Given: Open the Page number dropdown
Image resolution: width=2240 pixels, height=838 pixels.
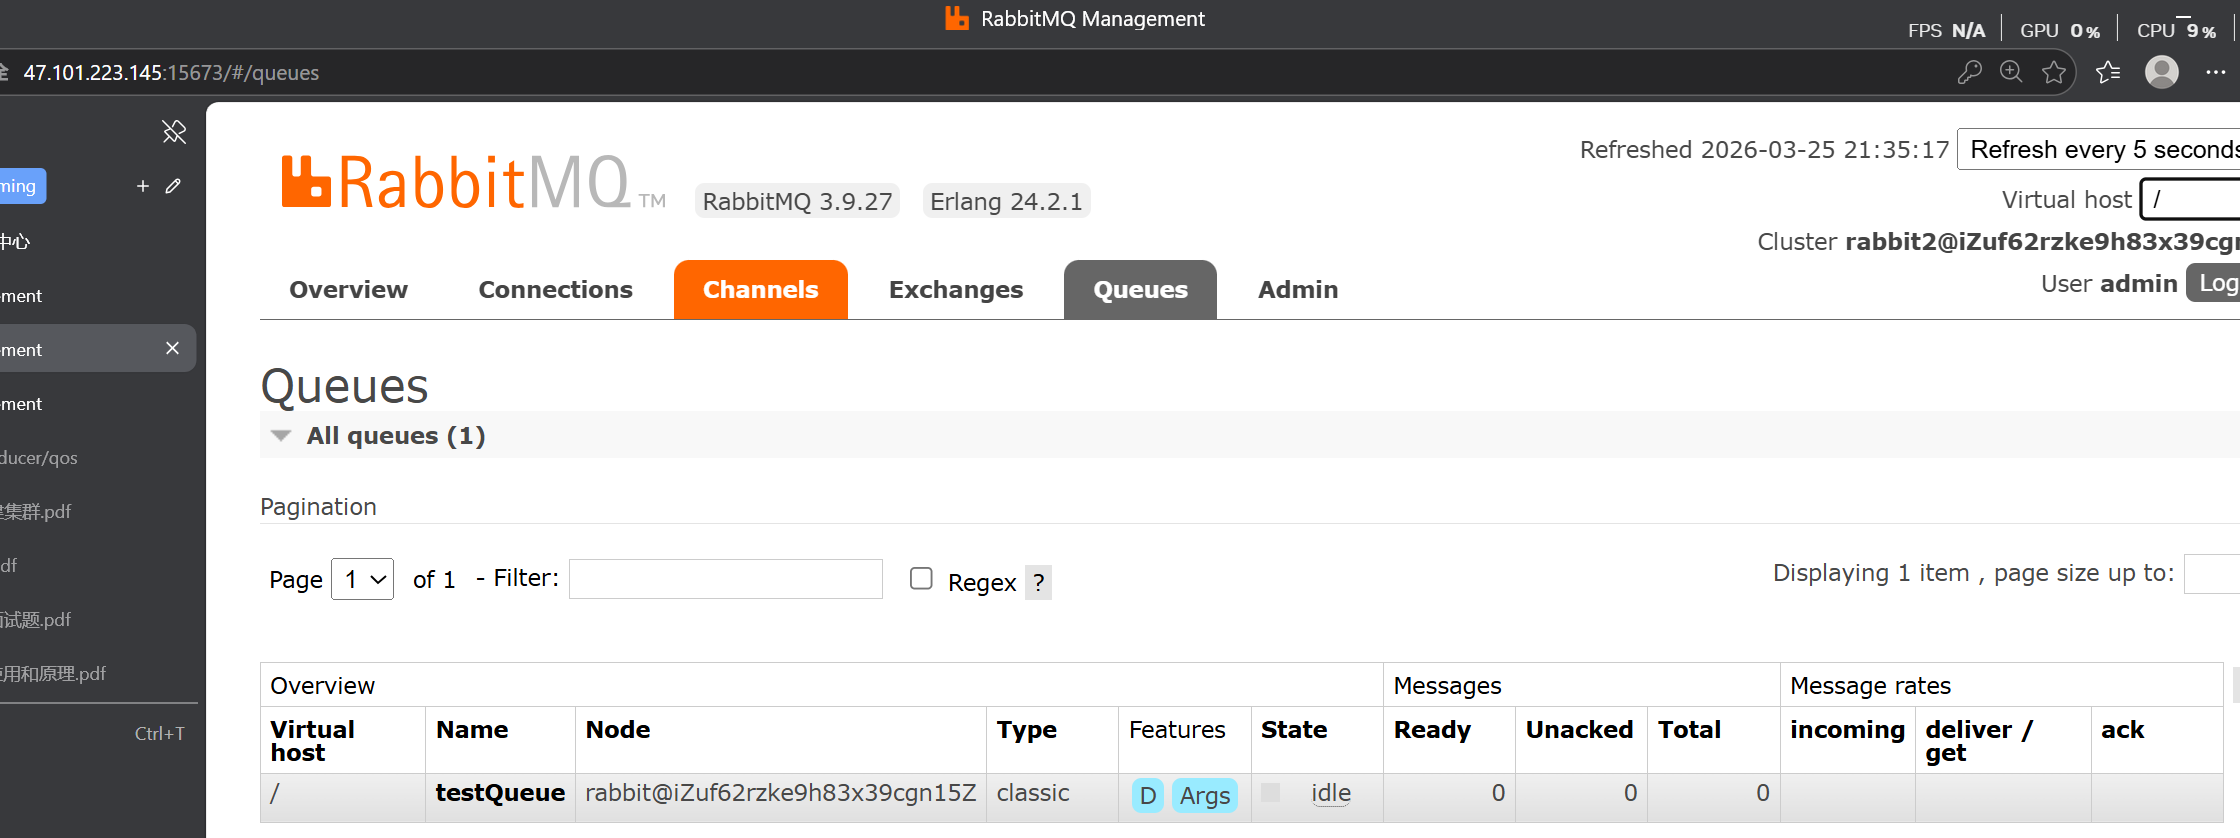Looking at the screenshot, I should (x=363, y=579).
